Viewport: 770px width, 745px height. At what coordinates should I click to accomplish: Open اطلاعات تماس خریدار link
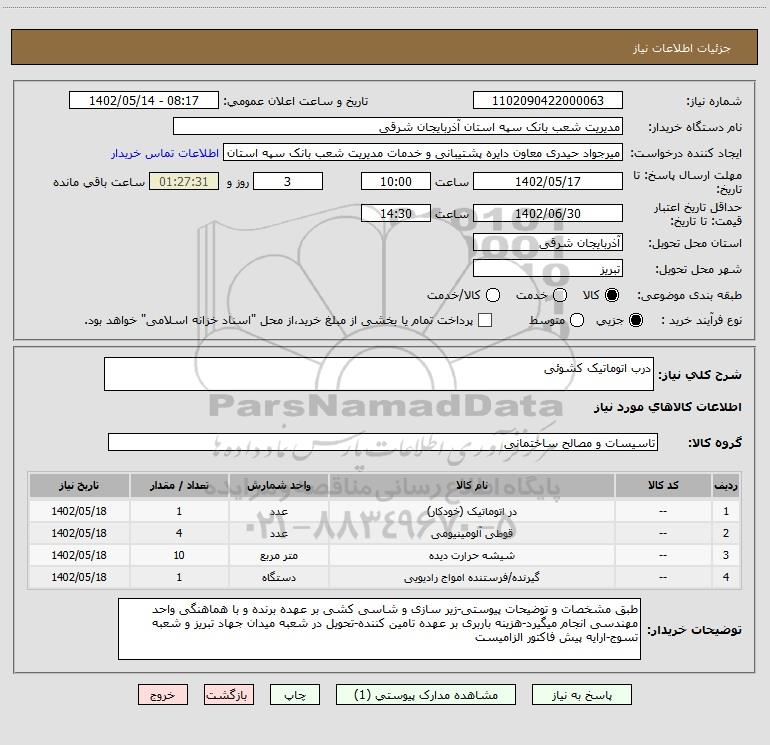pyautogui.click(x=165, y=153)
